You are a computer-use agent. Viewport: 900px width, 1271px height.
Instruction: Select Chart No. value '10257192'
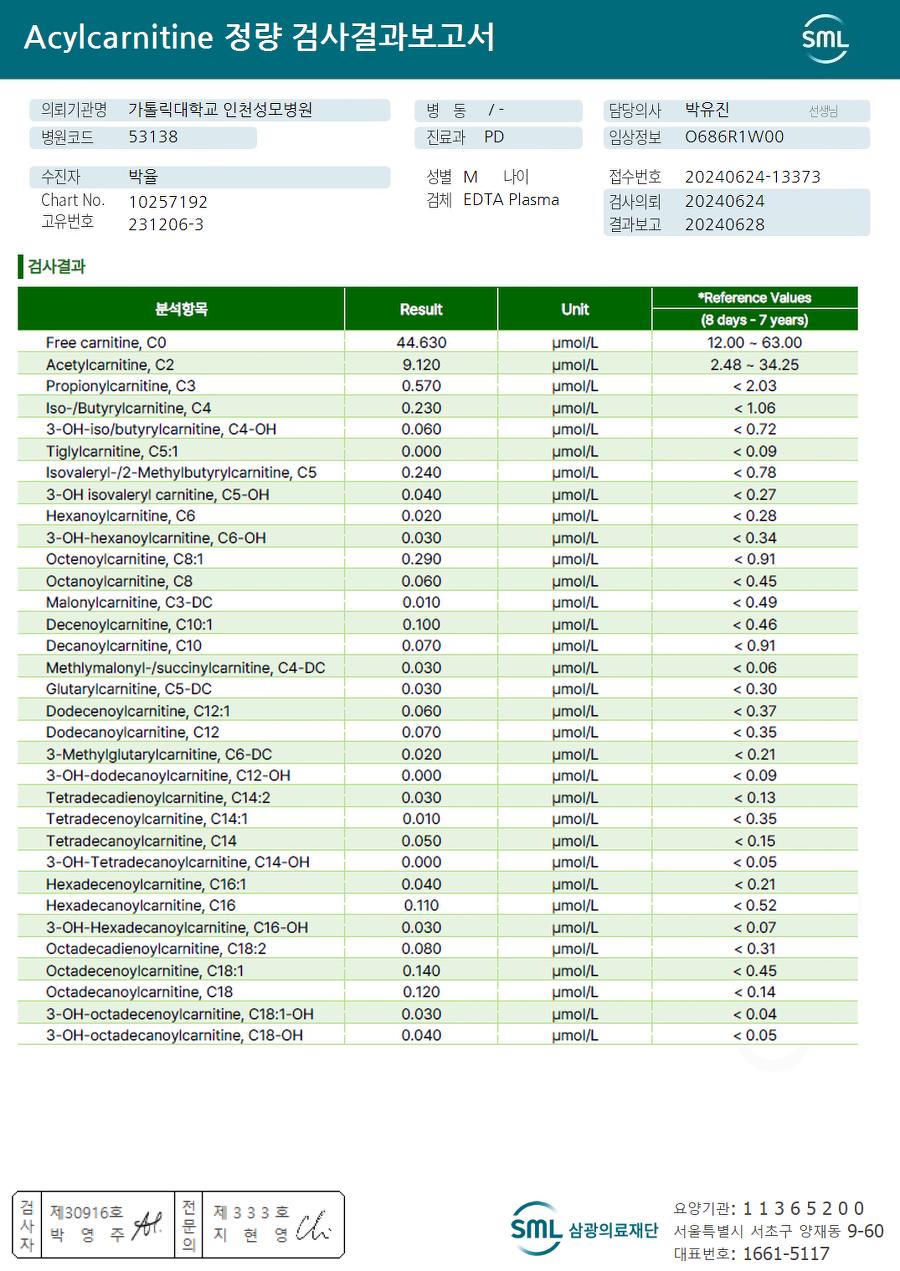pyautogui.click(x=168, y=201)
